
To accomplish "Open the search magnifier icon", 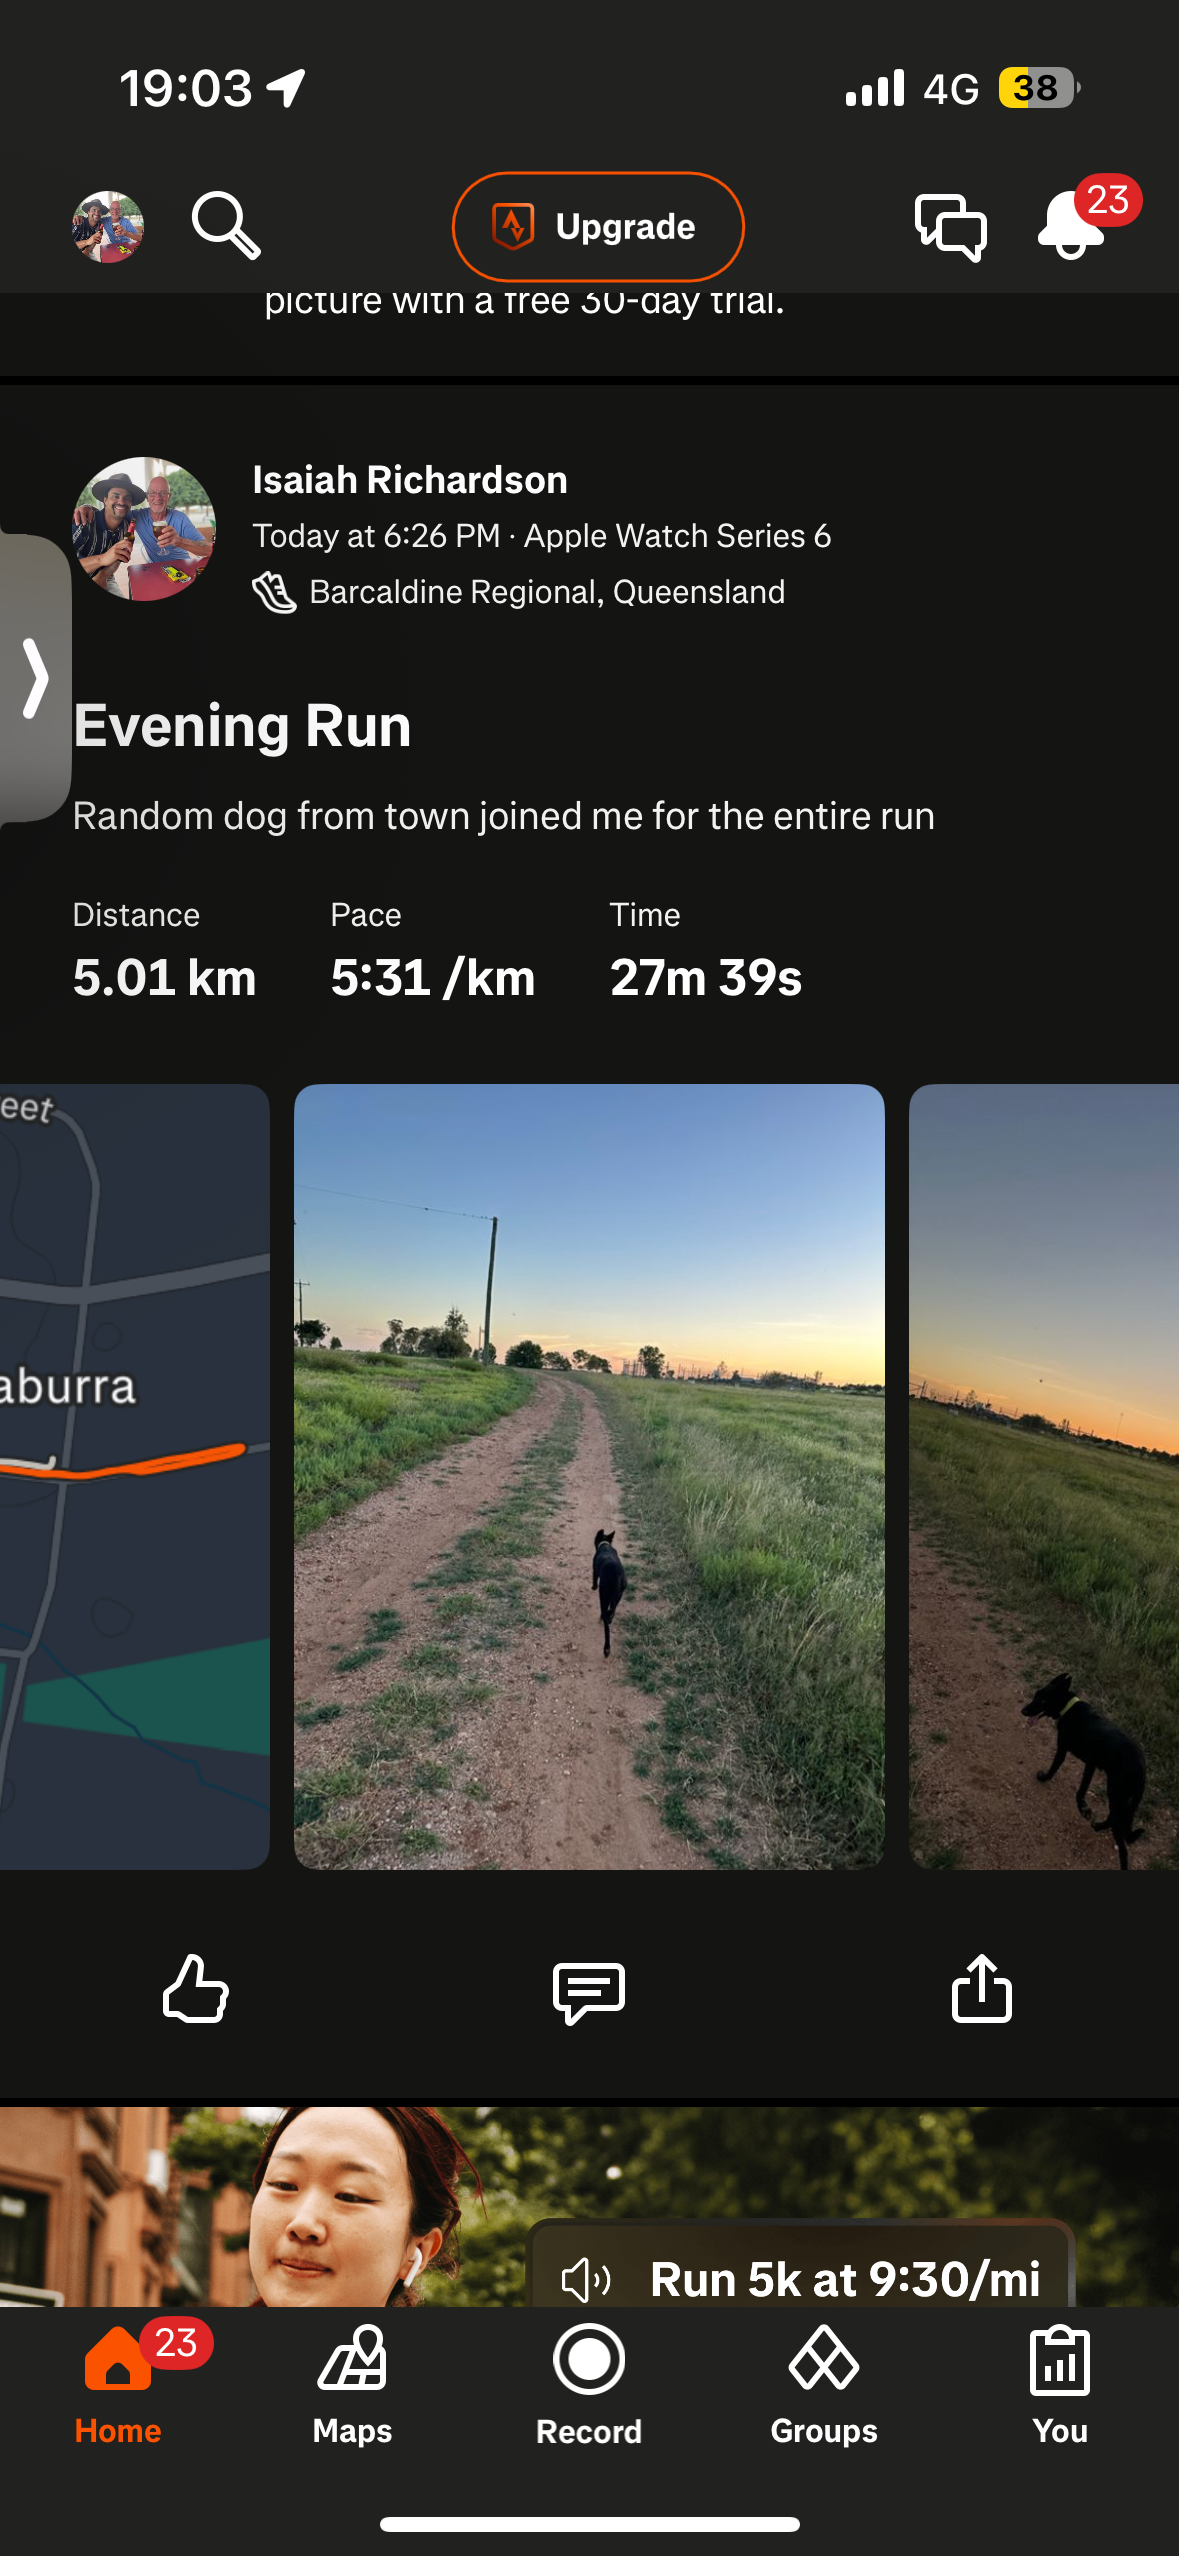I will click(226, 226).
